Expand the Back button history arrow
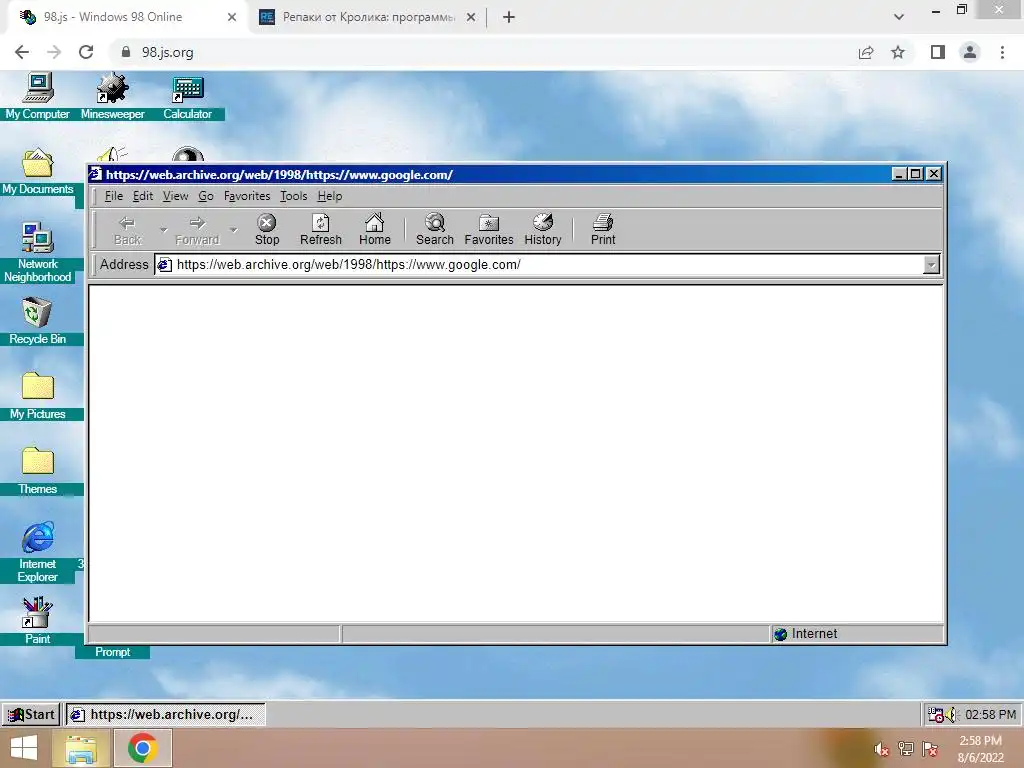This screenshot has height=768, width=1024. tap(163, 230)
